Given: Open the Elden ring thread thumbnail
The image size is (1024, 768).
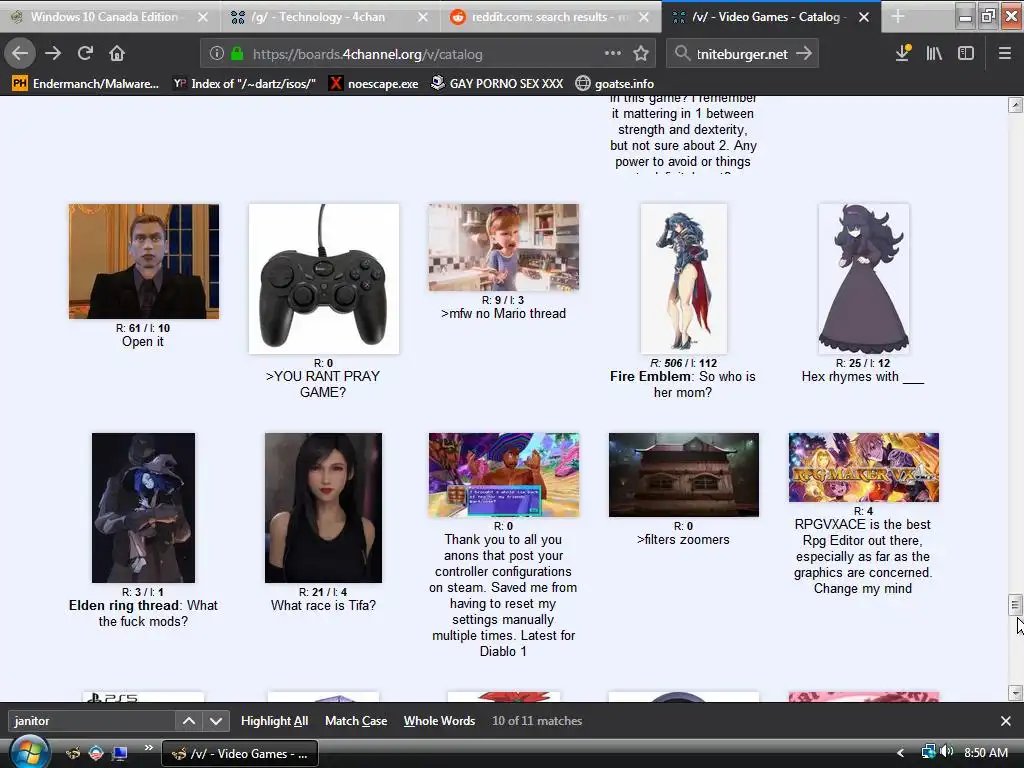Looking at the screenshot, I should pyautogui.click(x=144, y=508).
